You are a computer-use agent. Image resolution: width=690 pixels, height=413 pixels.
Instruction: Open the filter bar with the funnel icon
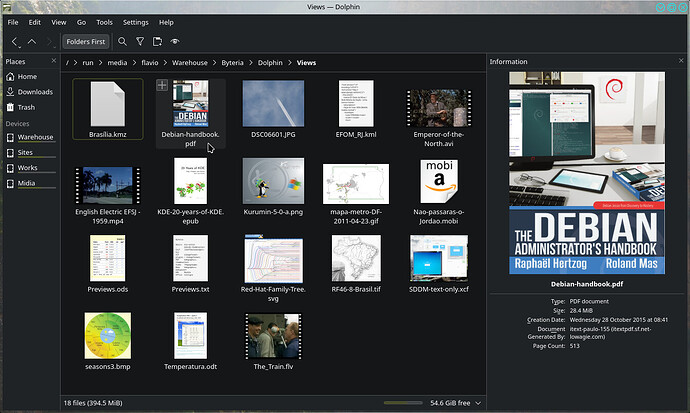coord(140,41)
